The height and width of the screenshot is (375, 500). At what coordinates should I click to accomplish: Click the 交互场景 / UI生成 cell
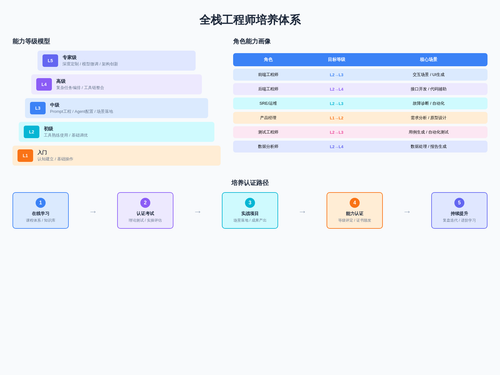coord(429,75)
